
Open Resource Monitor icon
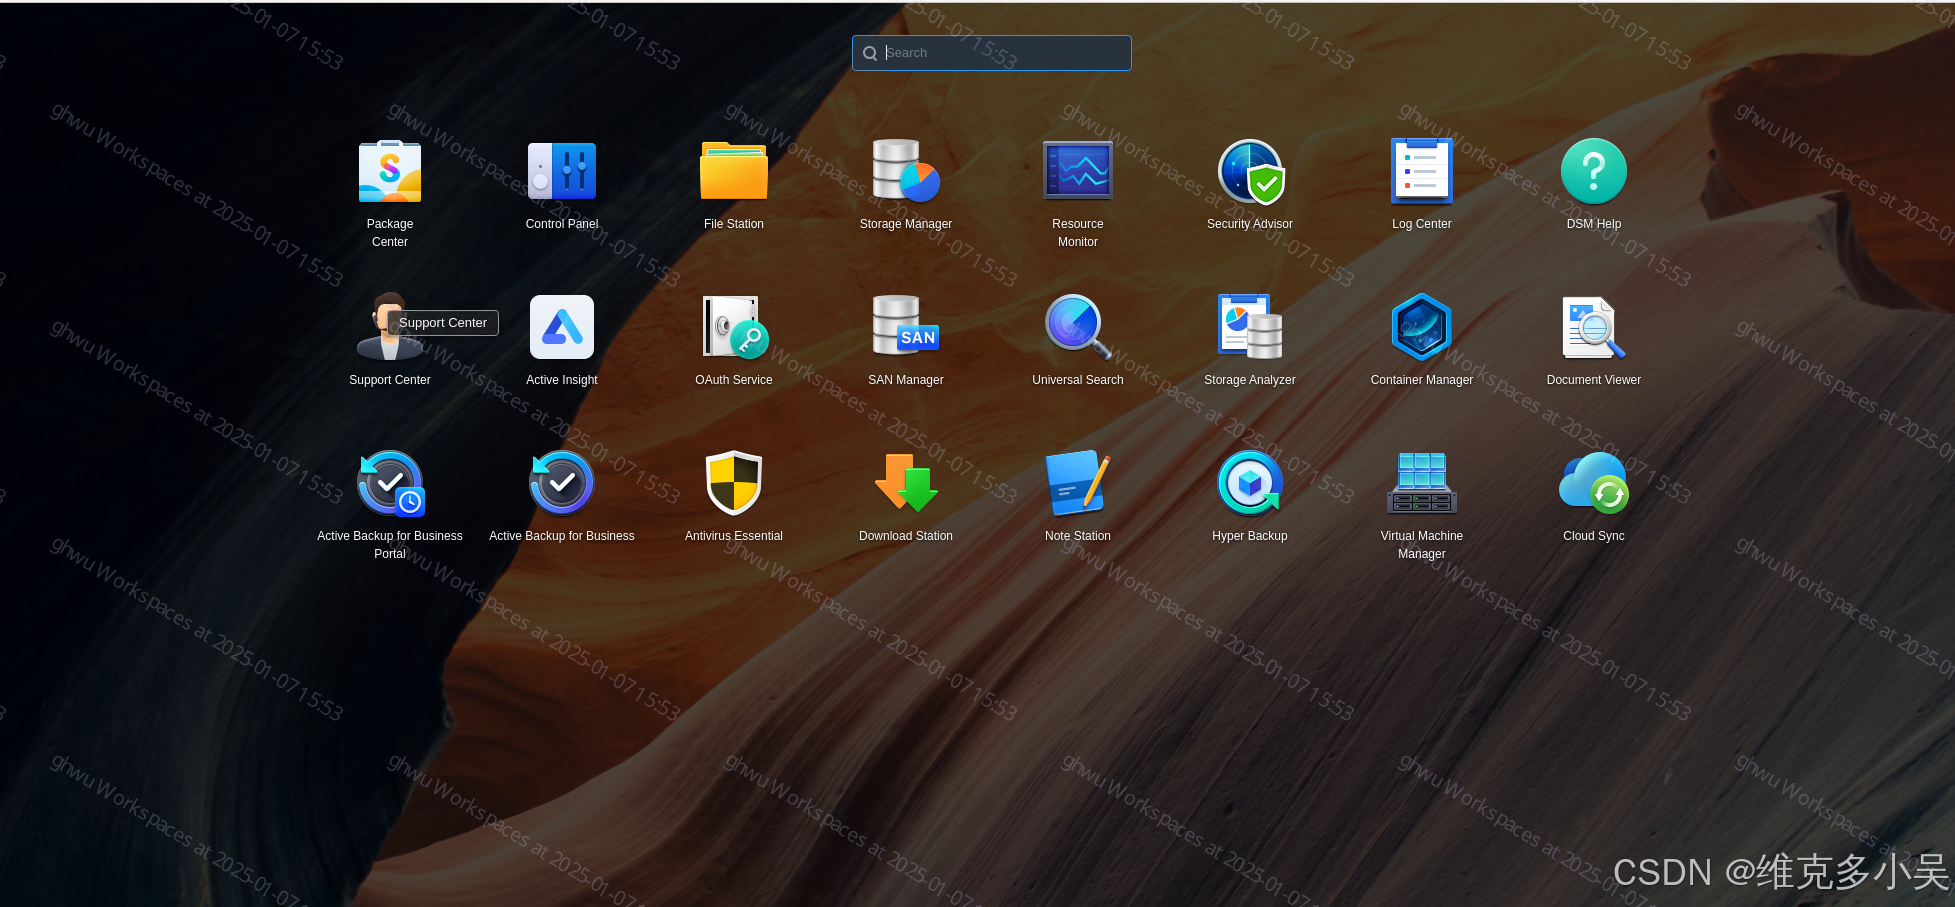pos(1078,171)
